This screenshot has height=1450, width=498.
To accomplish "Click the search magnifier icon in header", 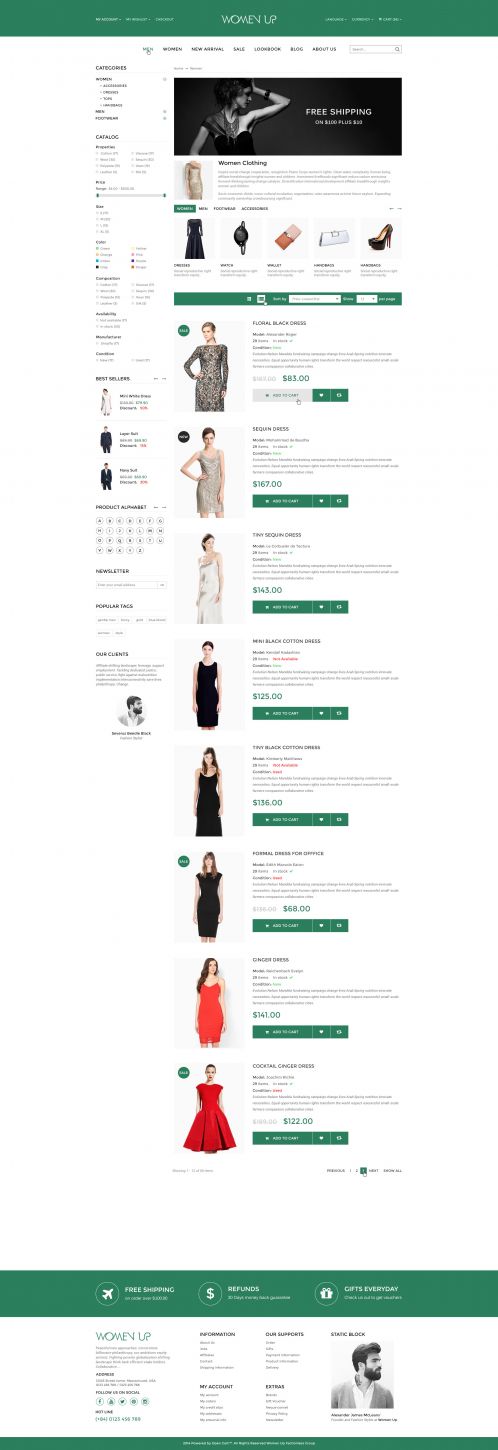I will pyautogui.click(x=397, y=48).
